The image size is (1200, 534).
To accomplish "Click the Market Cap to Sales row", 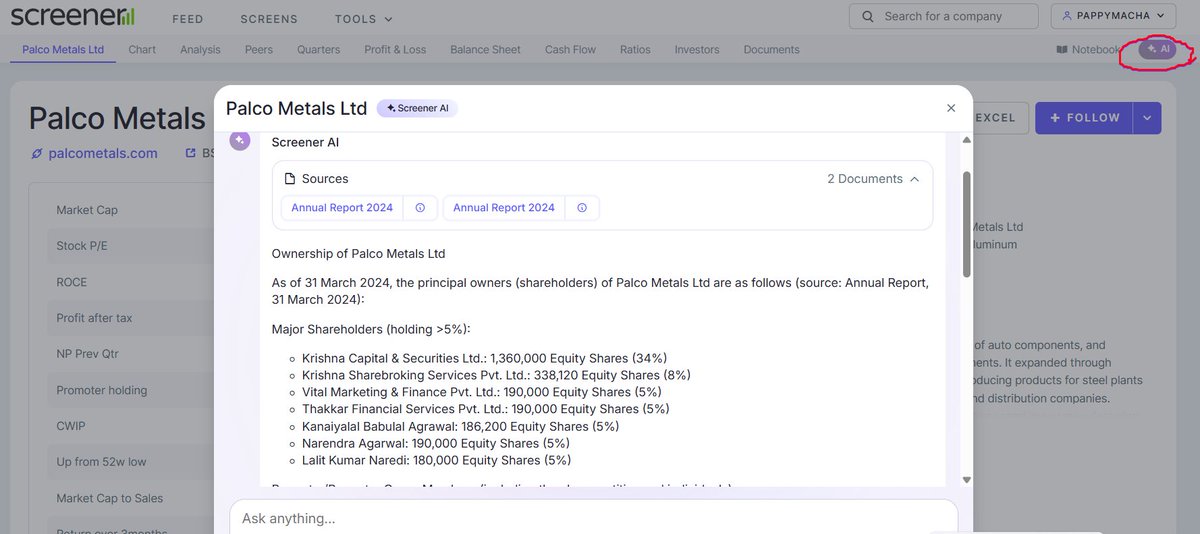I will point(130,498).
